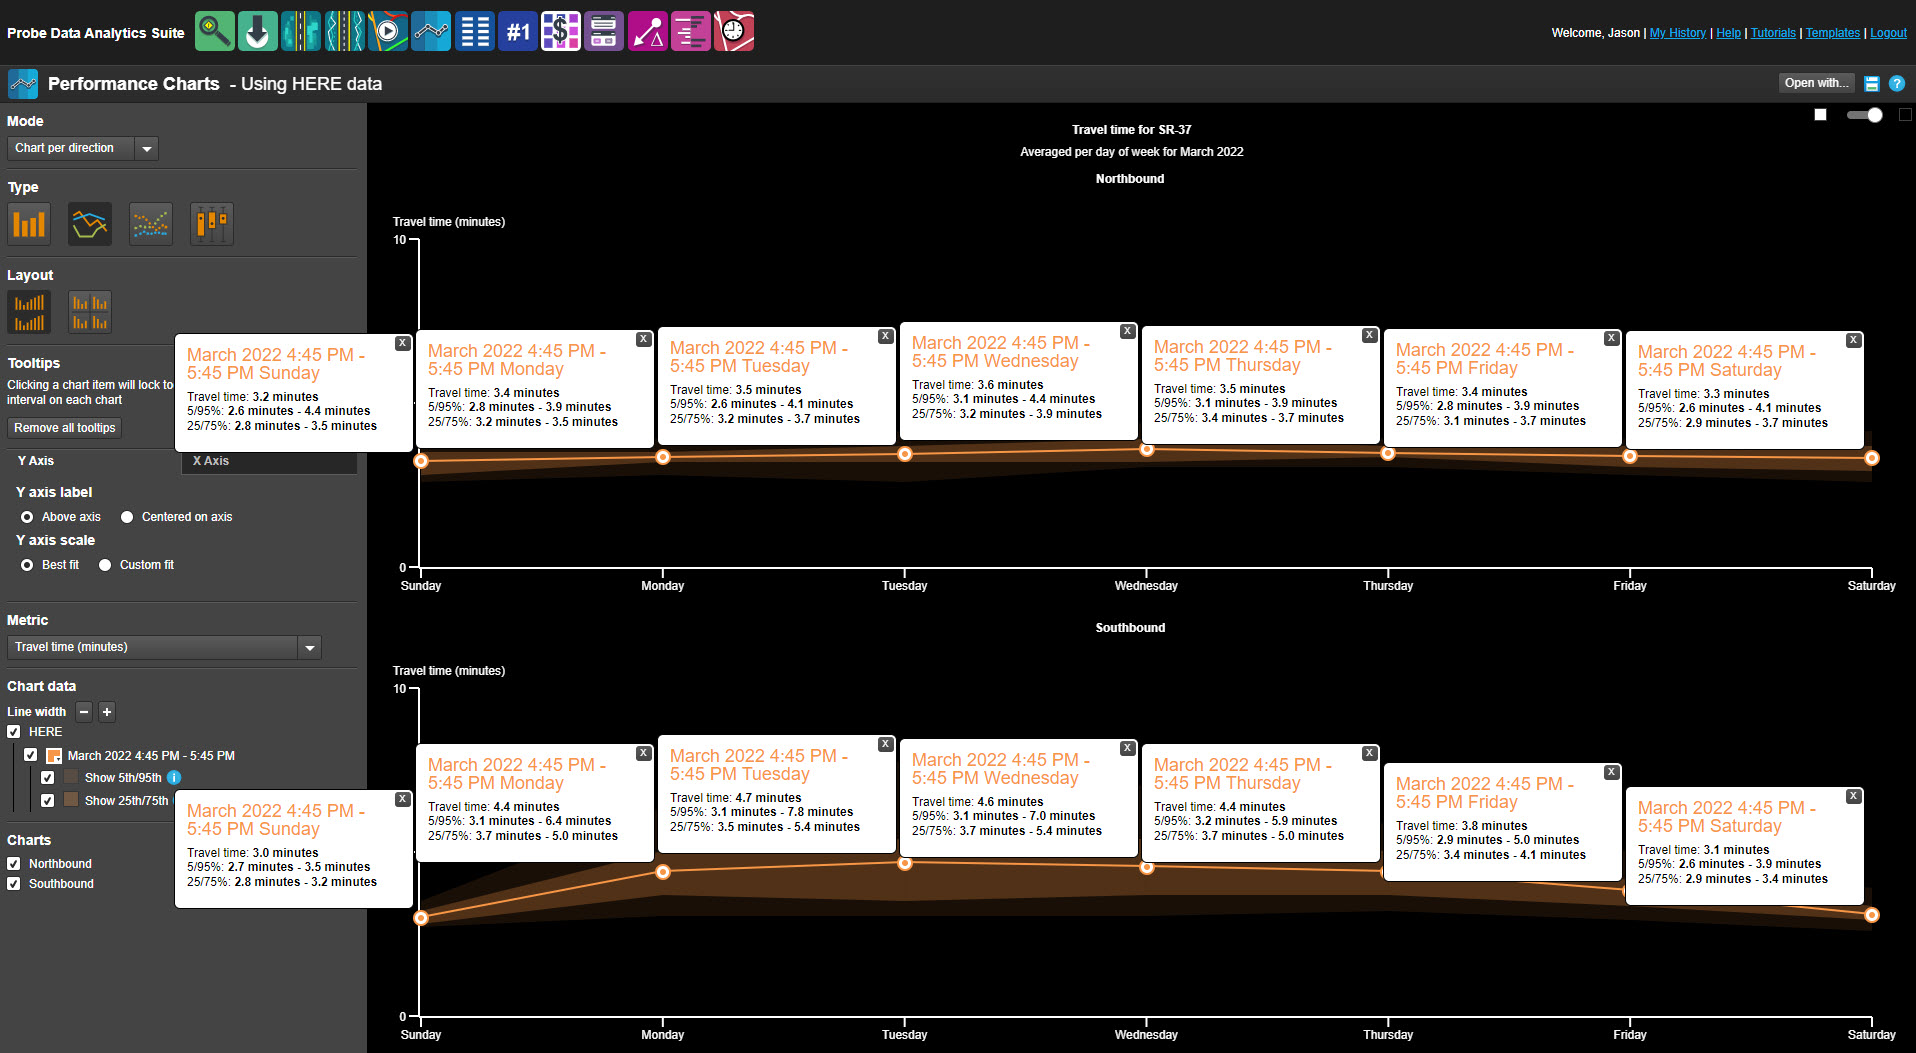Close the Southbound Tuesday tooltip
Image resolution: width=1916 pixels, height=1053 pixels.
tap(885, 744)
